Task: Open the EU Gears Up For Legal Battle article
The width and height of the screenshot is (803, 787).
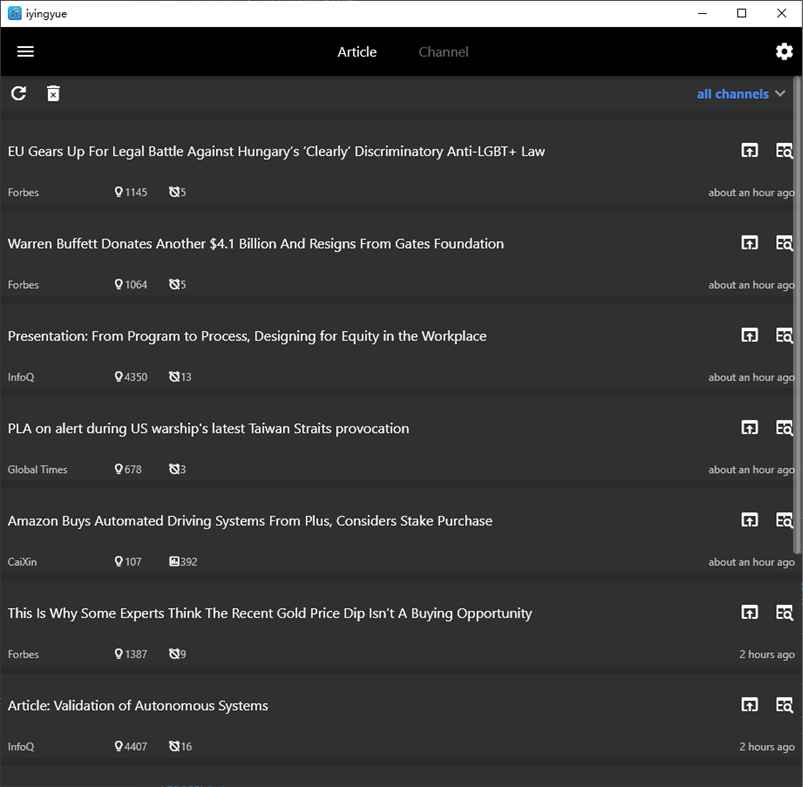Action: [276, 152]
